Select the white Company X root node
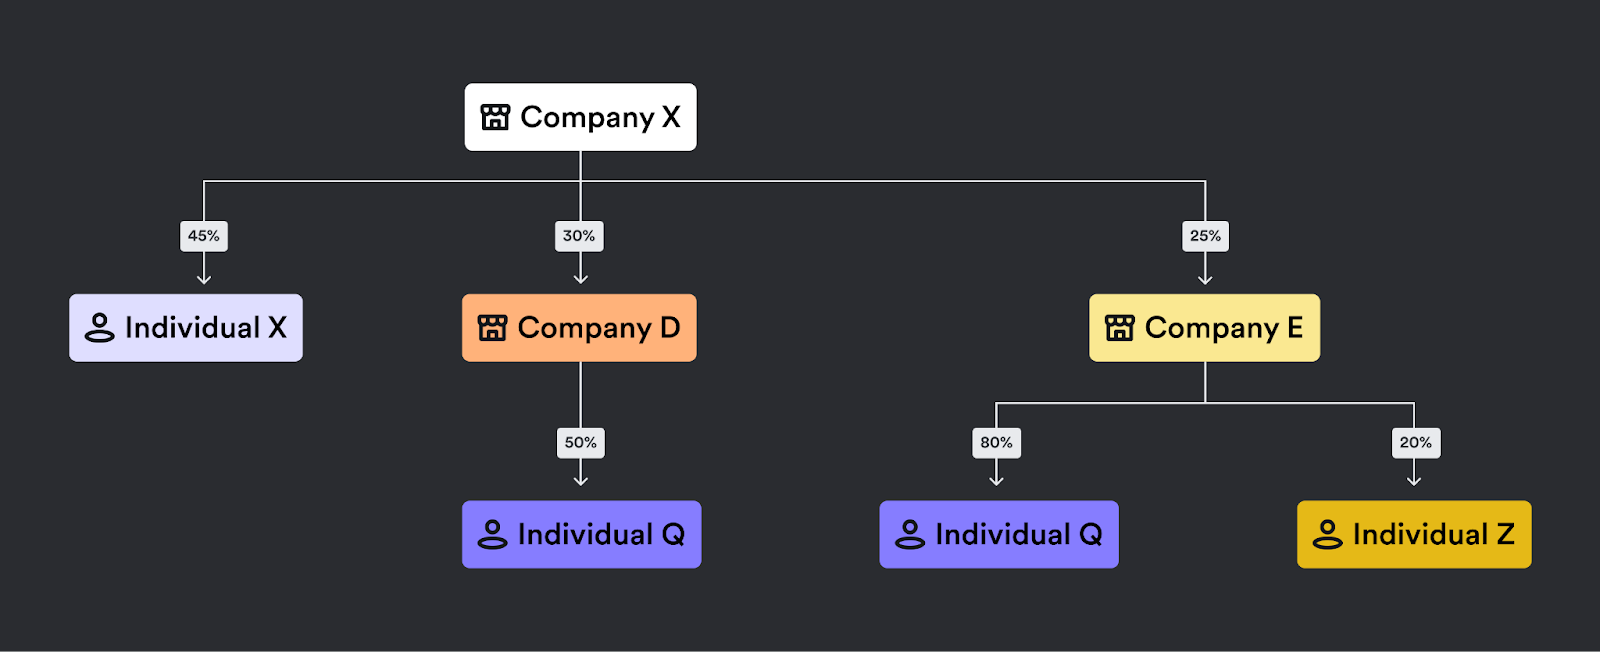1600x652 pixels. (581, 117)
